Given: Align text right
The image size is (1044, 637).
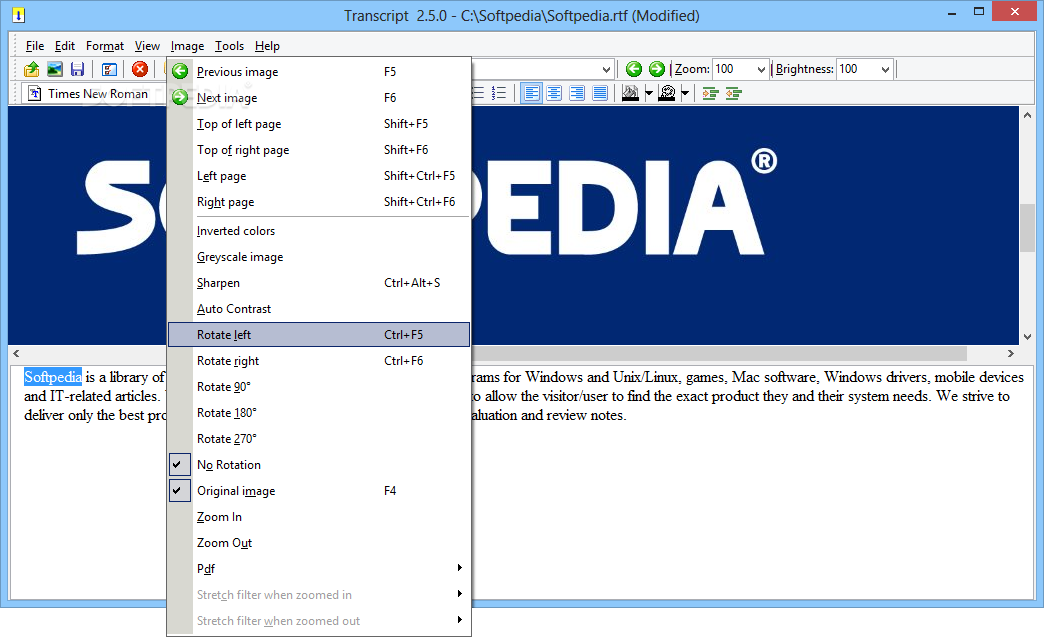Looking at the screenshot, I should 577,93.
